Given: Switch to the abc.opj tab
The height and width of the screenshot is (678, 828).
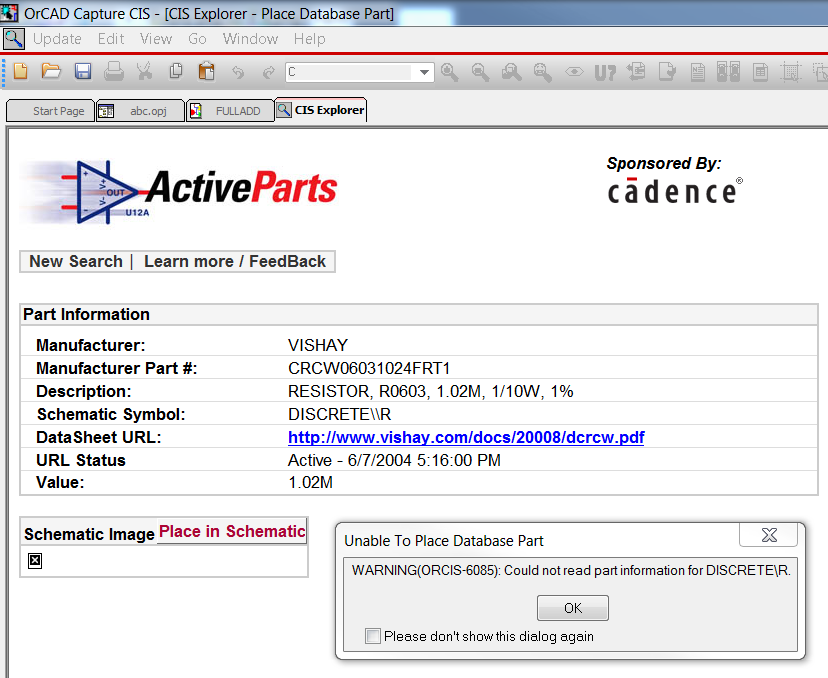Looking at the screenshot, I should (x=141, y=111).
